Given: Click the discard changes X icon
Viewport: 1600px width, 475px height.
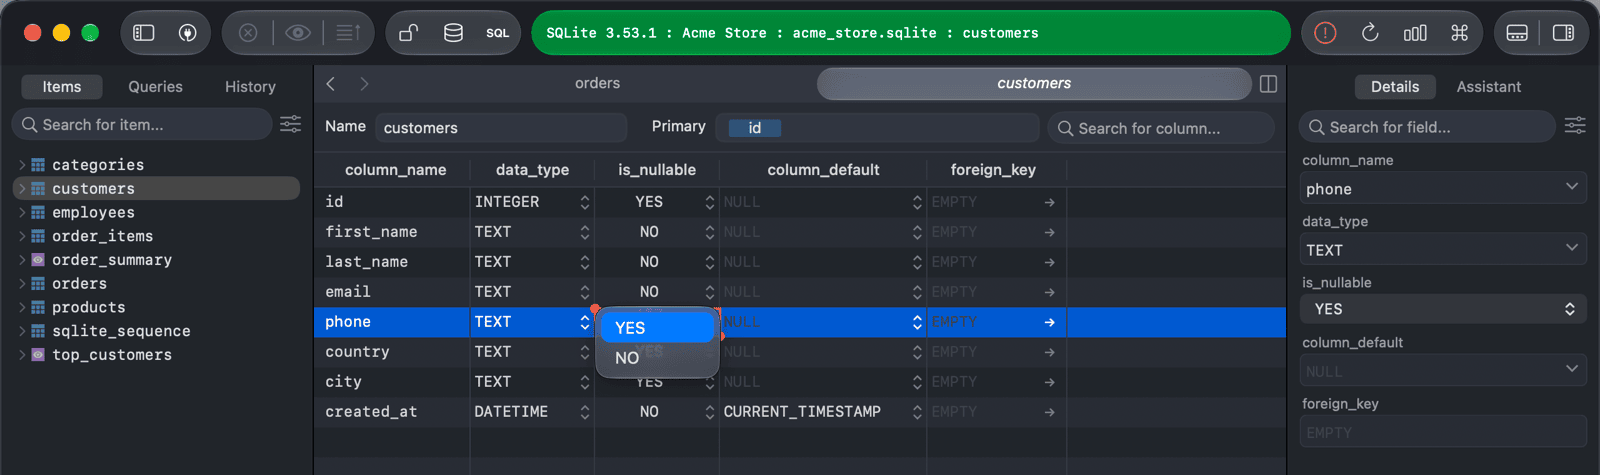Looking at the screenshot, I should (248, 33).
